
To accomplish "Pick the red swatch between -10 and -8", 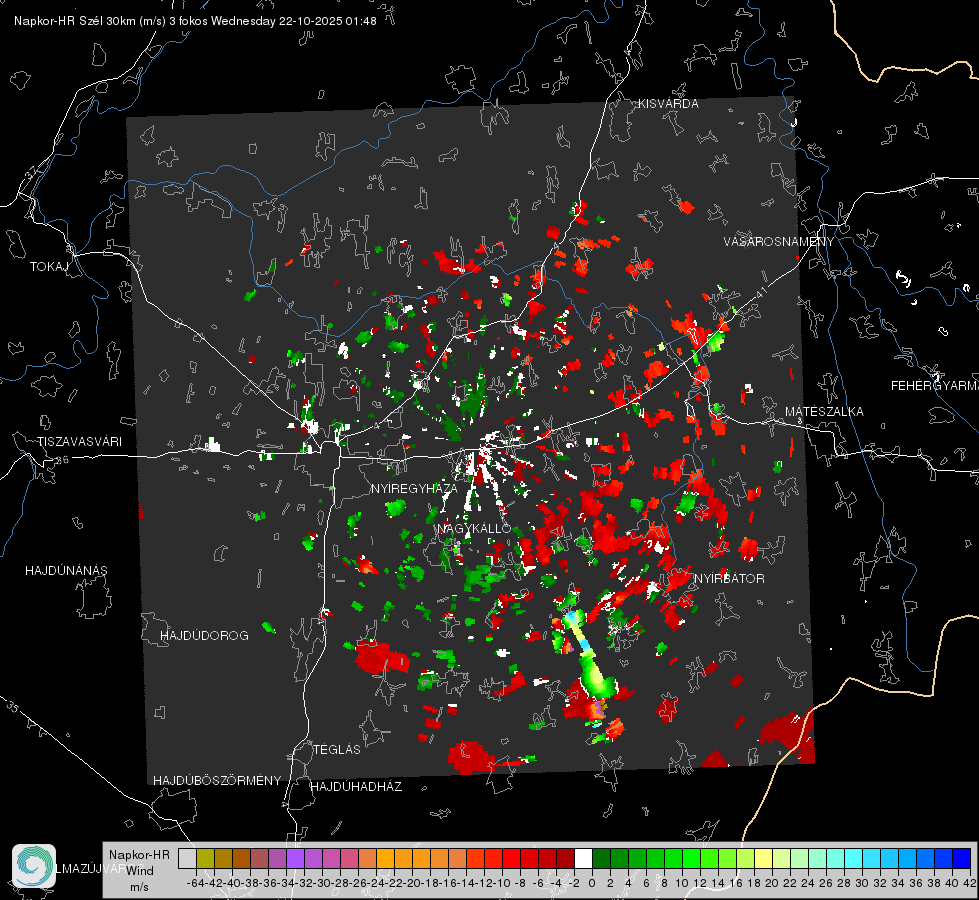I will click(x=512, y=858).
